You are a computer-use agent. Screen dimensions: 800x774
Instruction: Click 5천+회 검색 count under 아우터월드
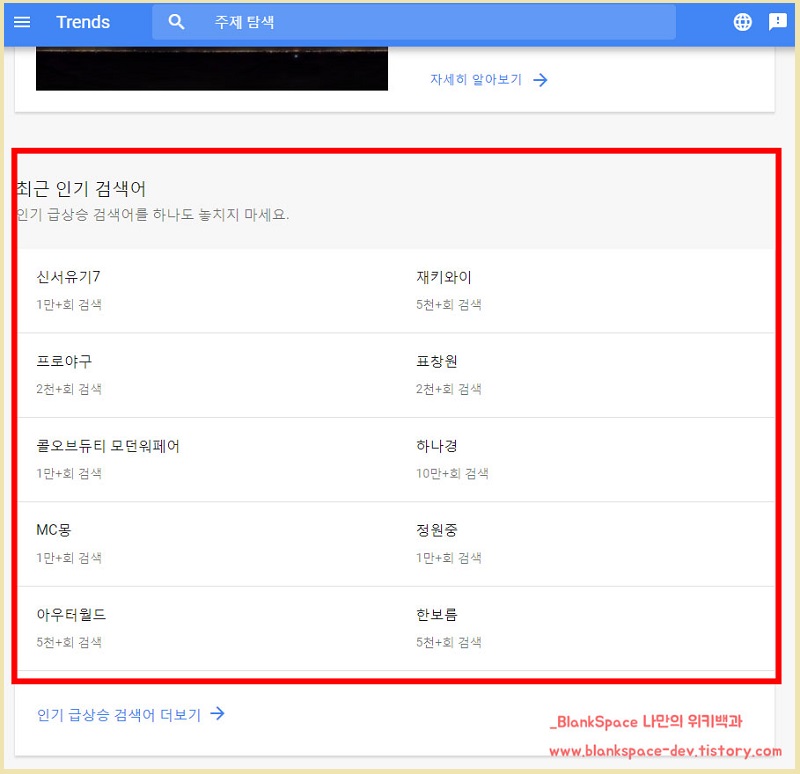click(x=69, y=642)
